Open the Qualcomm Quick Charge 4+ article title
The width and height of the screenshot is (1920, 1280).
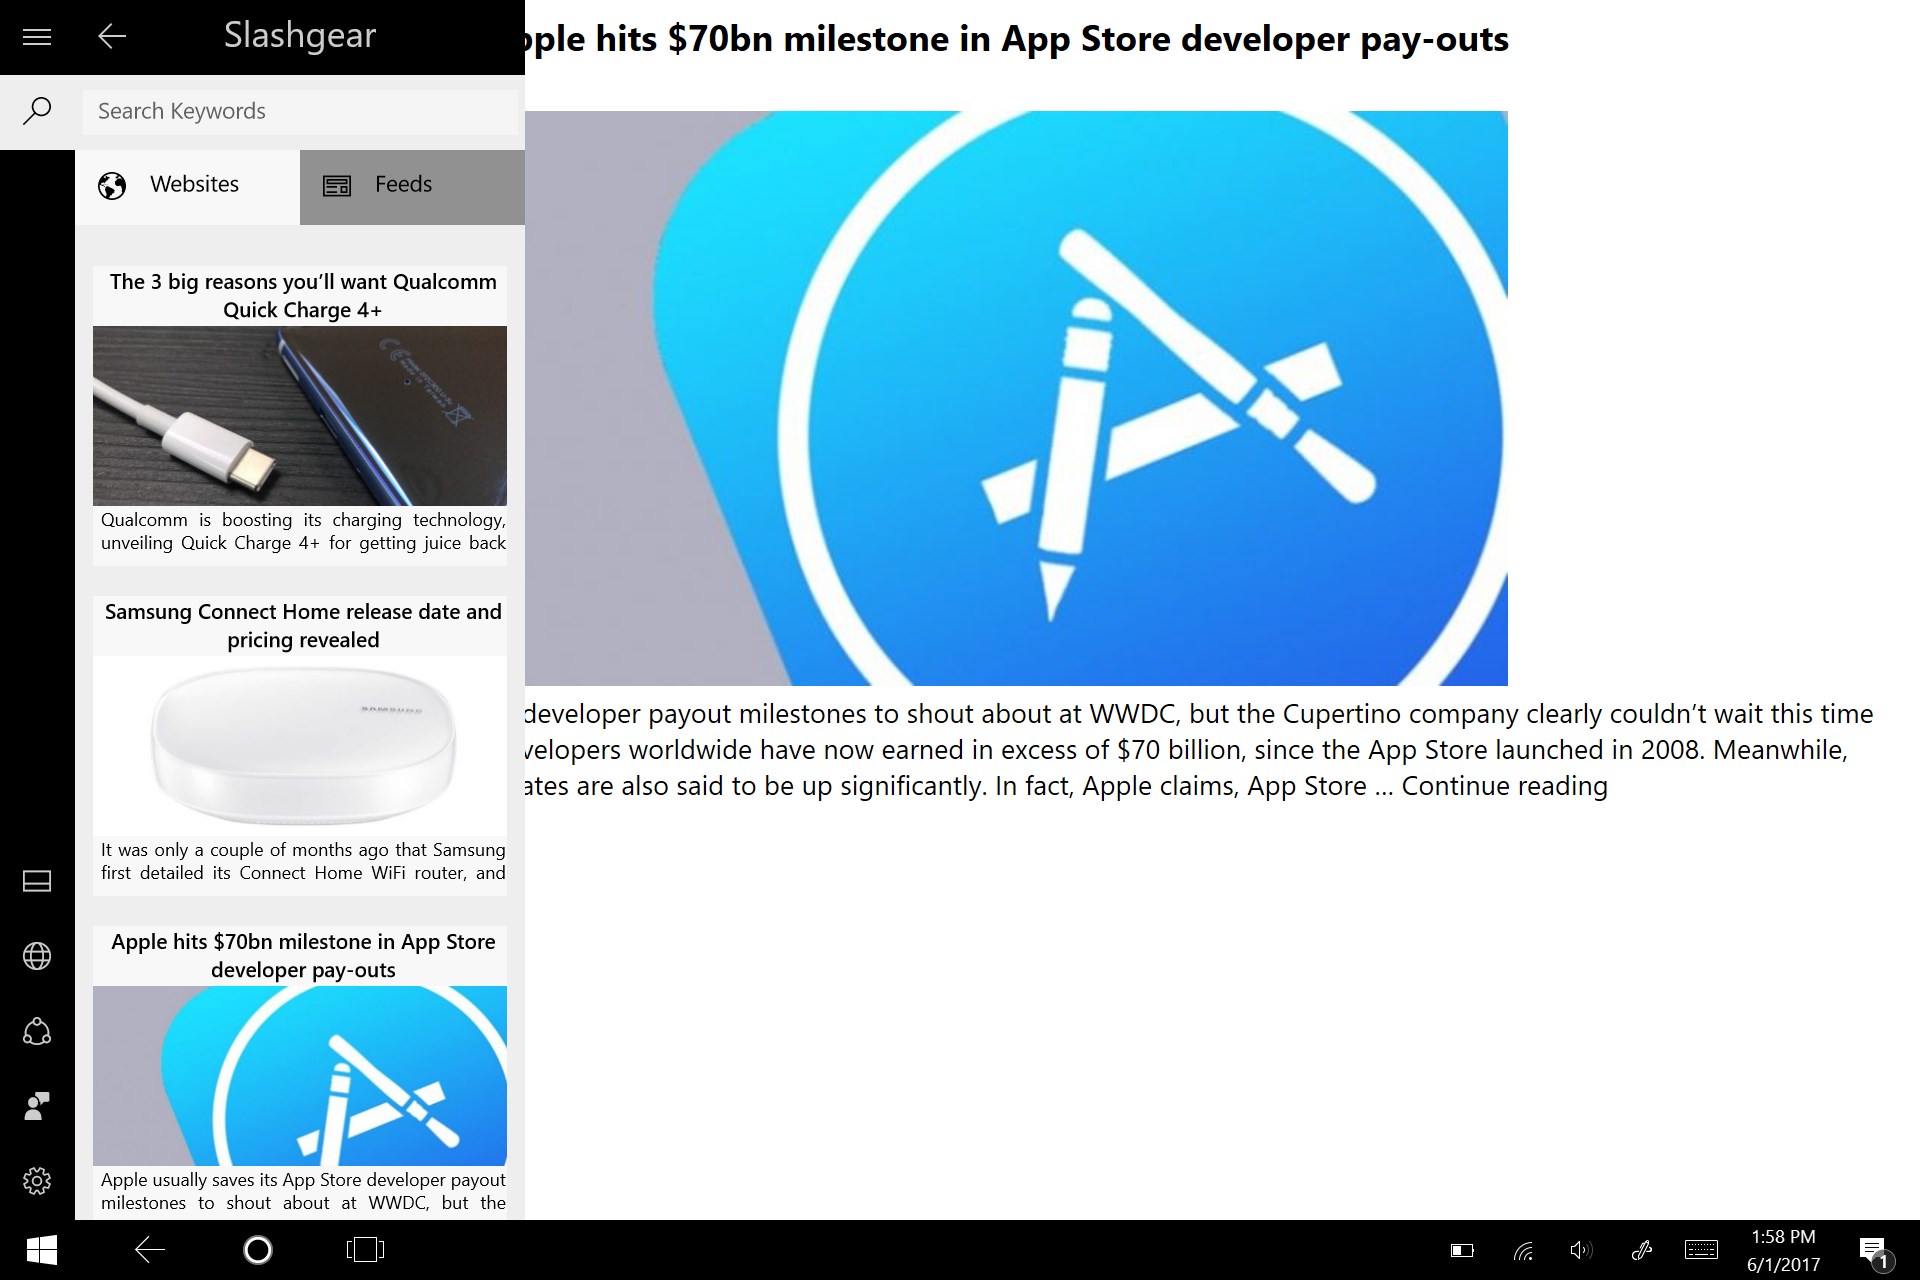click(x=303, y=296)
